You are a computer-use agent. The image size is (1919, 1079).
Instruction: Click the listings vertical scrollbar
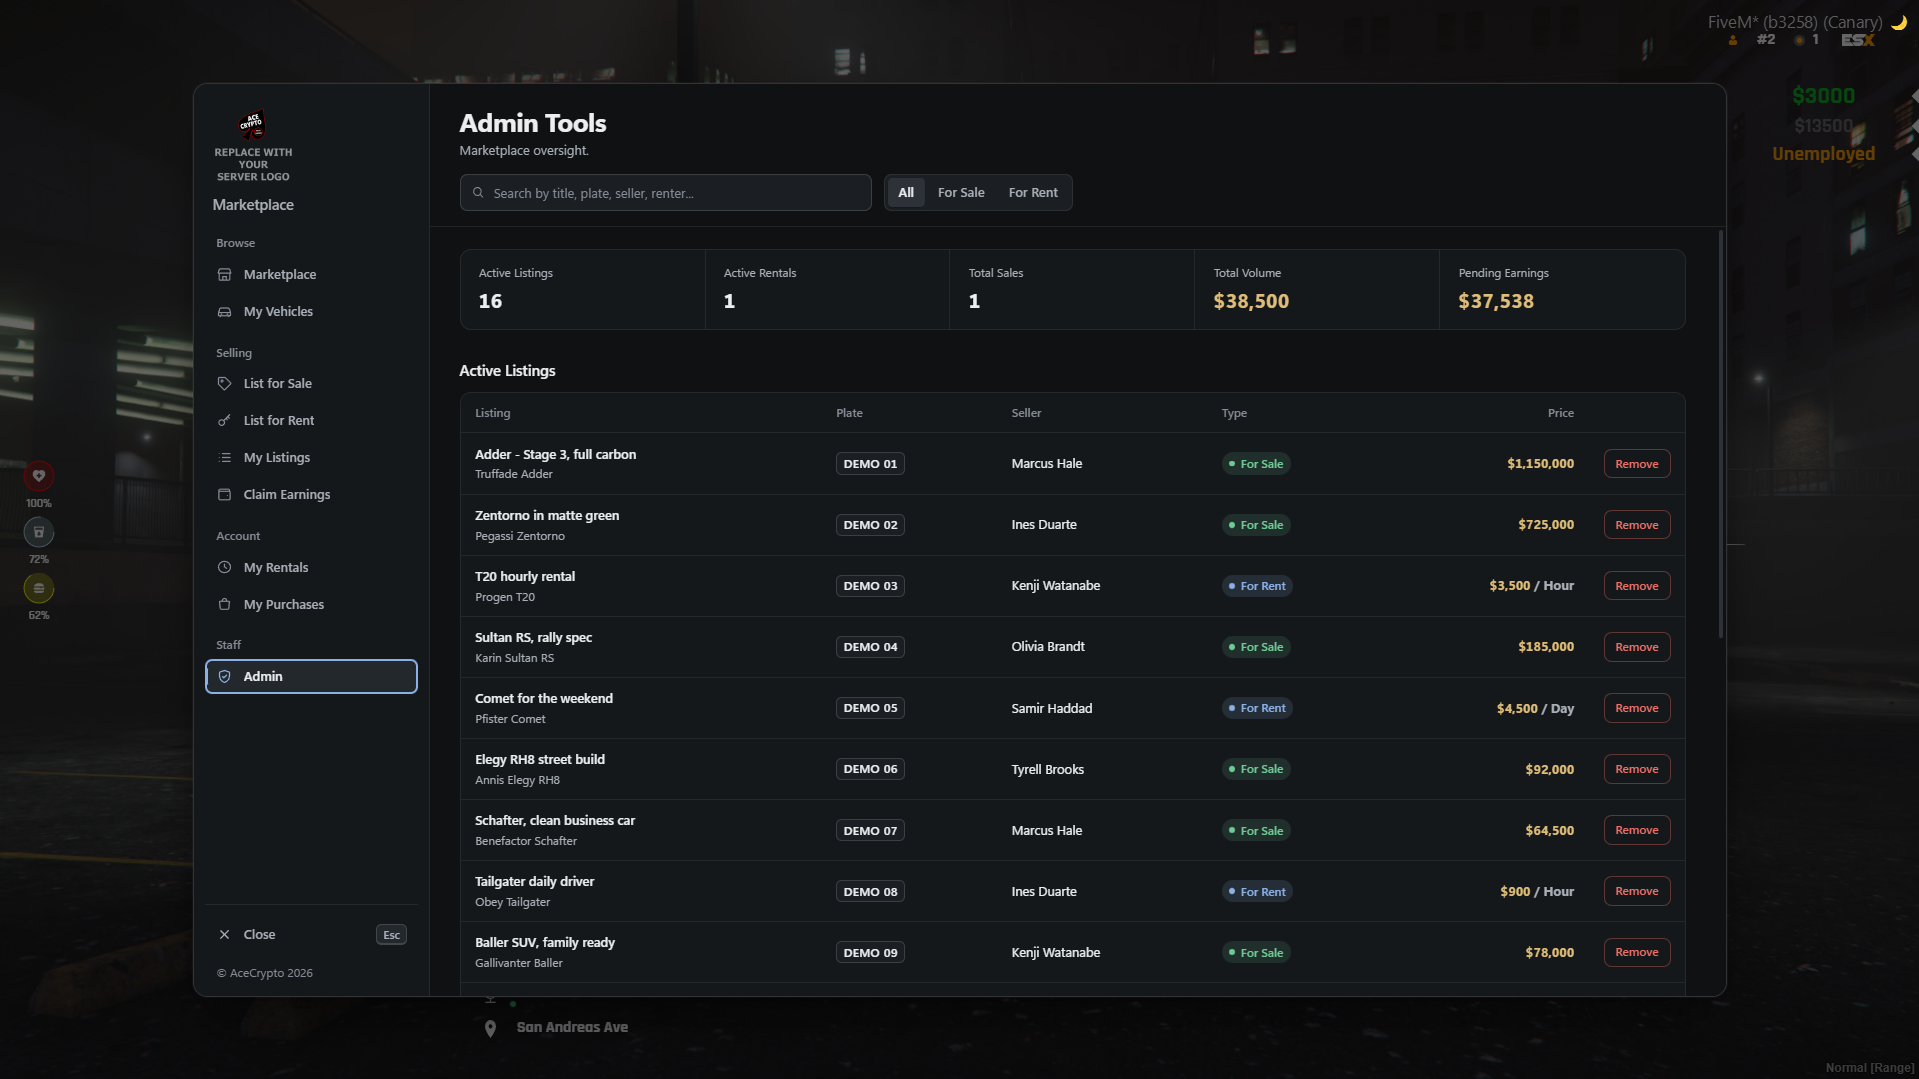pos(1720,434)
